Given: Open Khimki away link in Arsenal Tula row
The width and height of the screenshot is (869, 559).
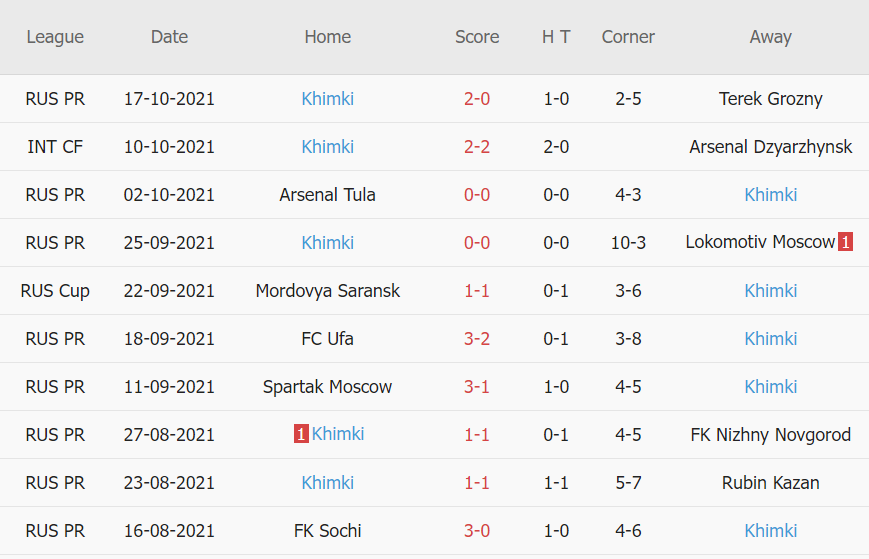Looking at the screenshot, I should pyautogui.click(x=770, y=195).
